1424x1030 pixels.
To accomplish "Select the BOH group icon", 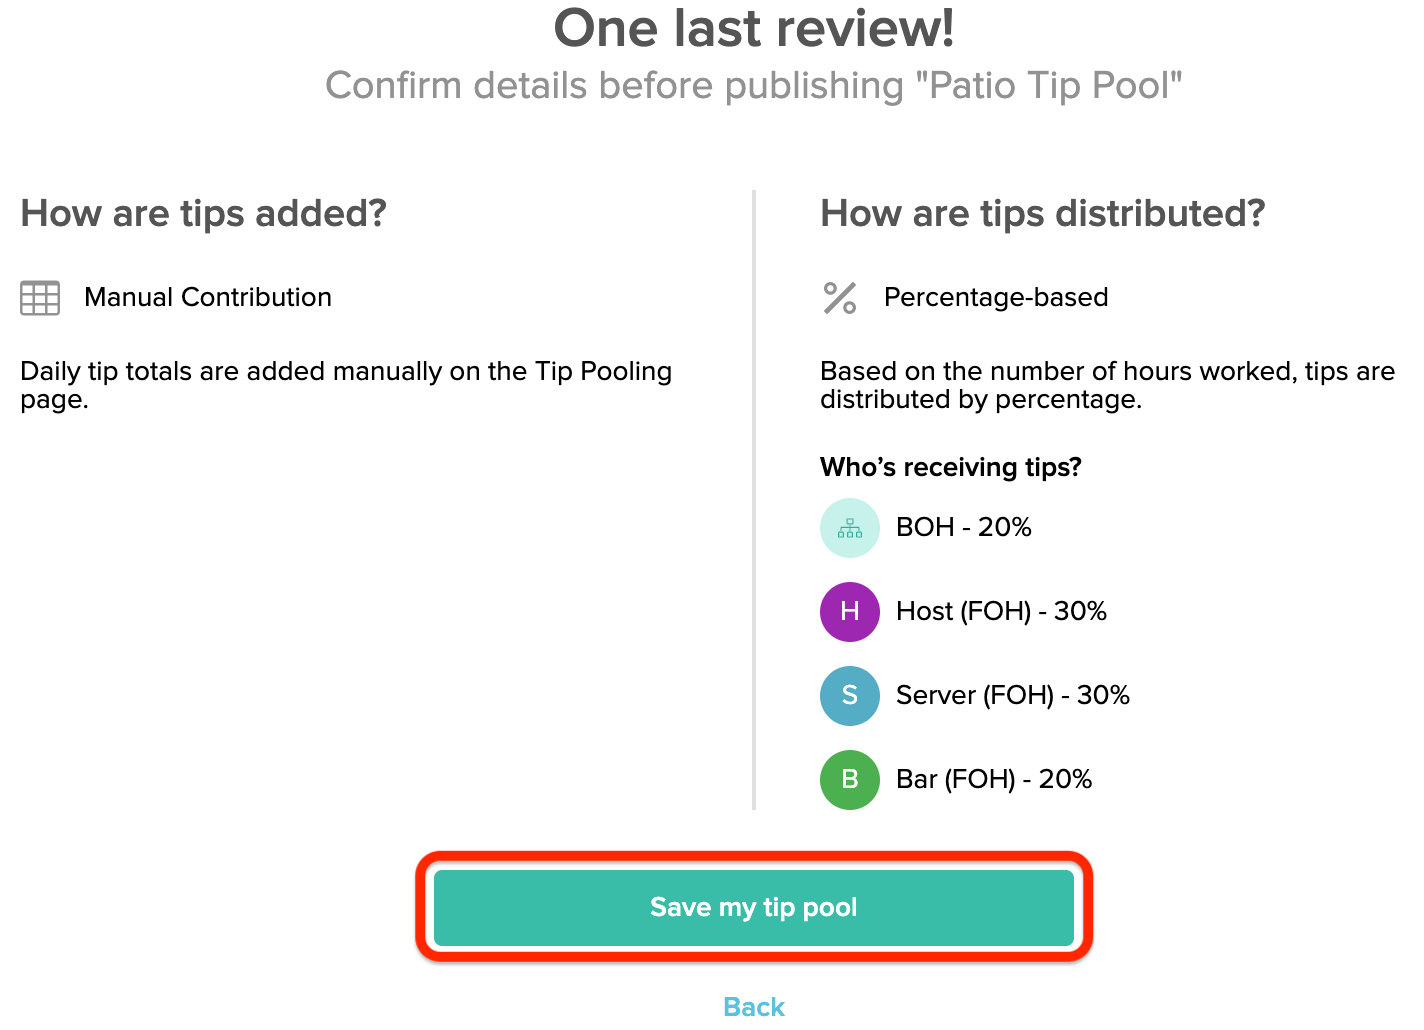I will click(x=849, y=527).
